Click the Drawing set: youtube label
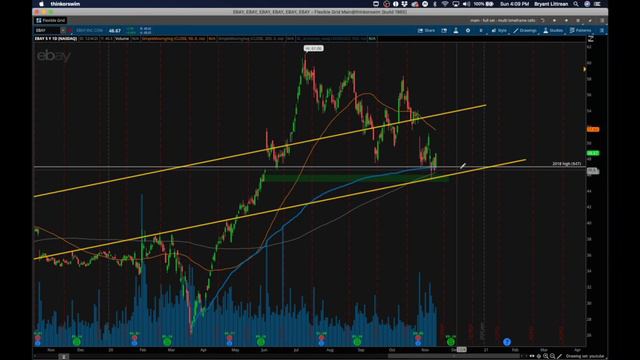Image resolution: width=640 pixels, height=360 pixels. (585, 356)
